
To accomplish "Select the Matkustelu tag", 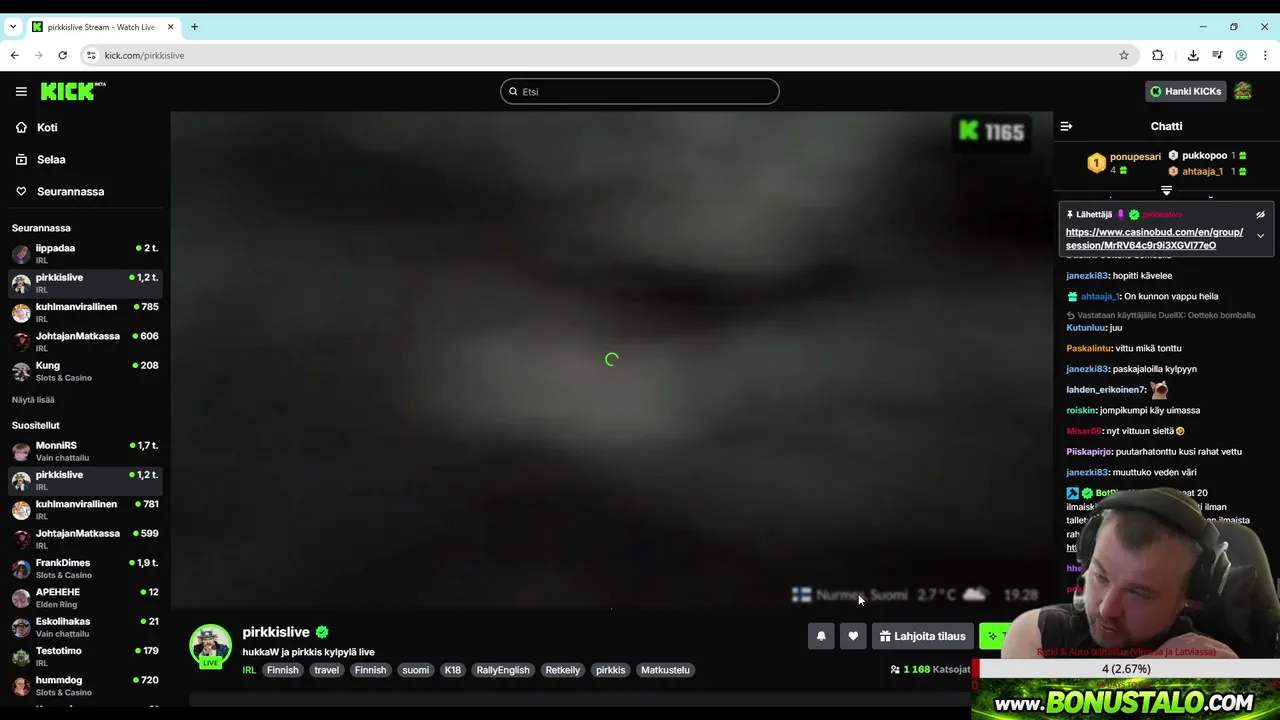I will point(665,670).
